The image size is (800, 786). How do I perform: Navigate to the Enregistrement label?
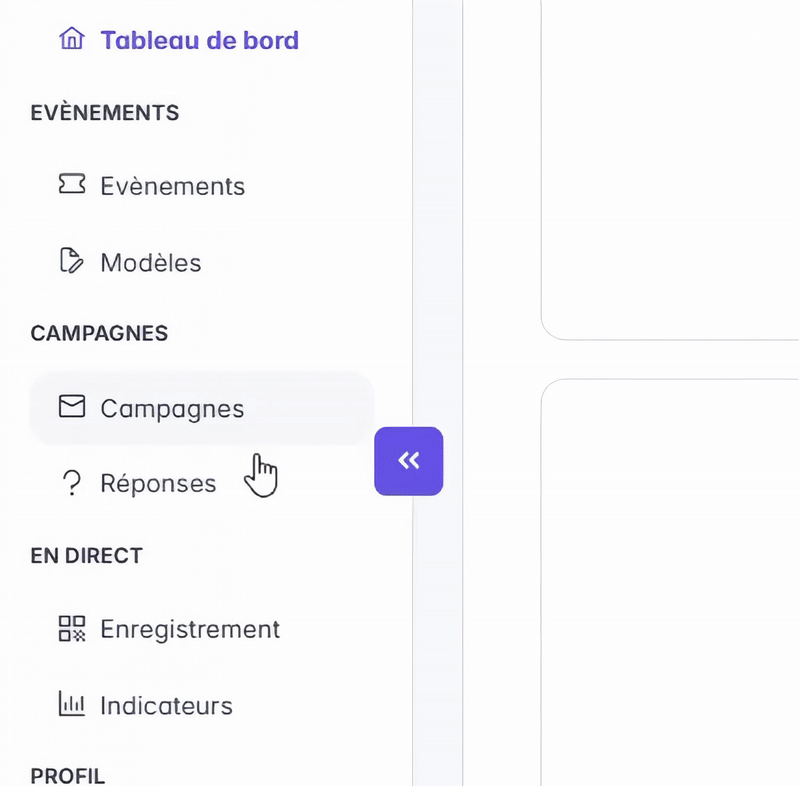point(190,629)
